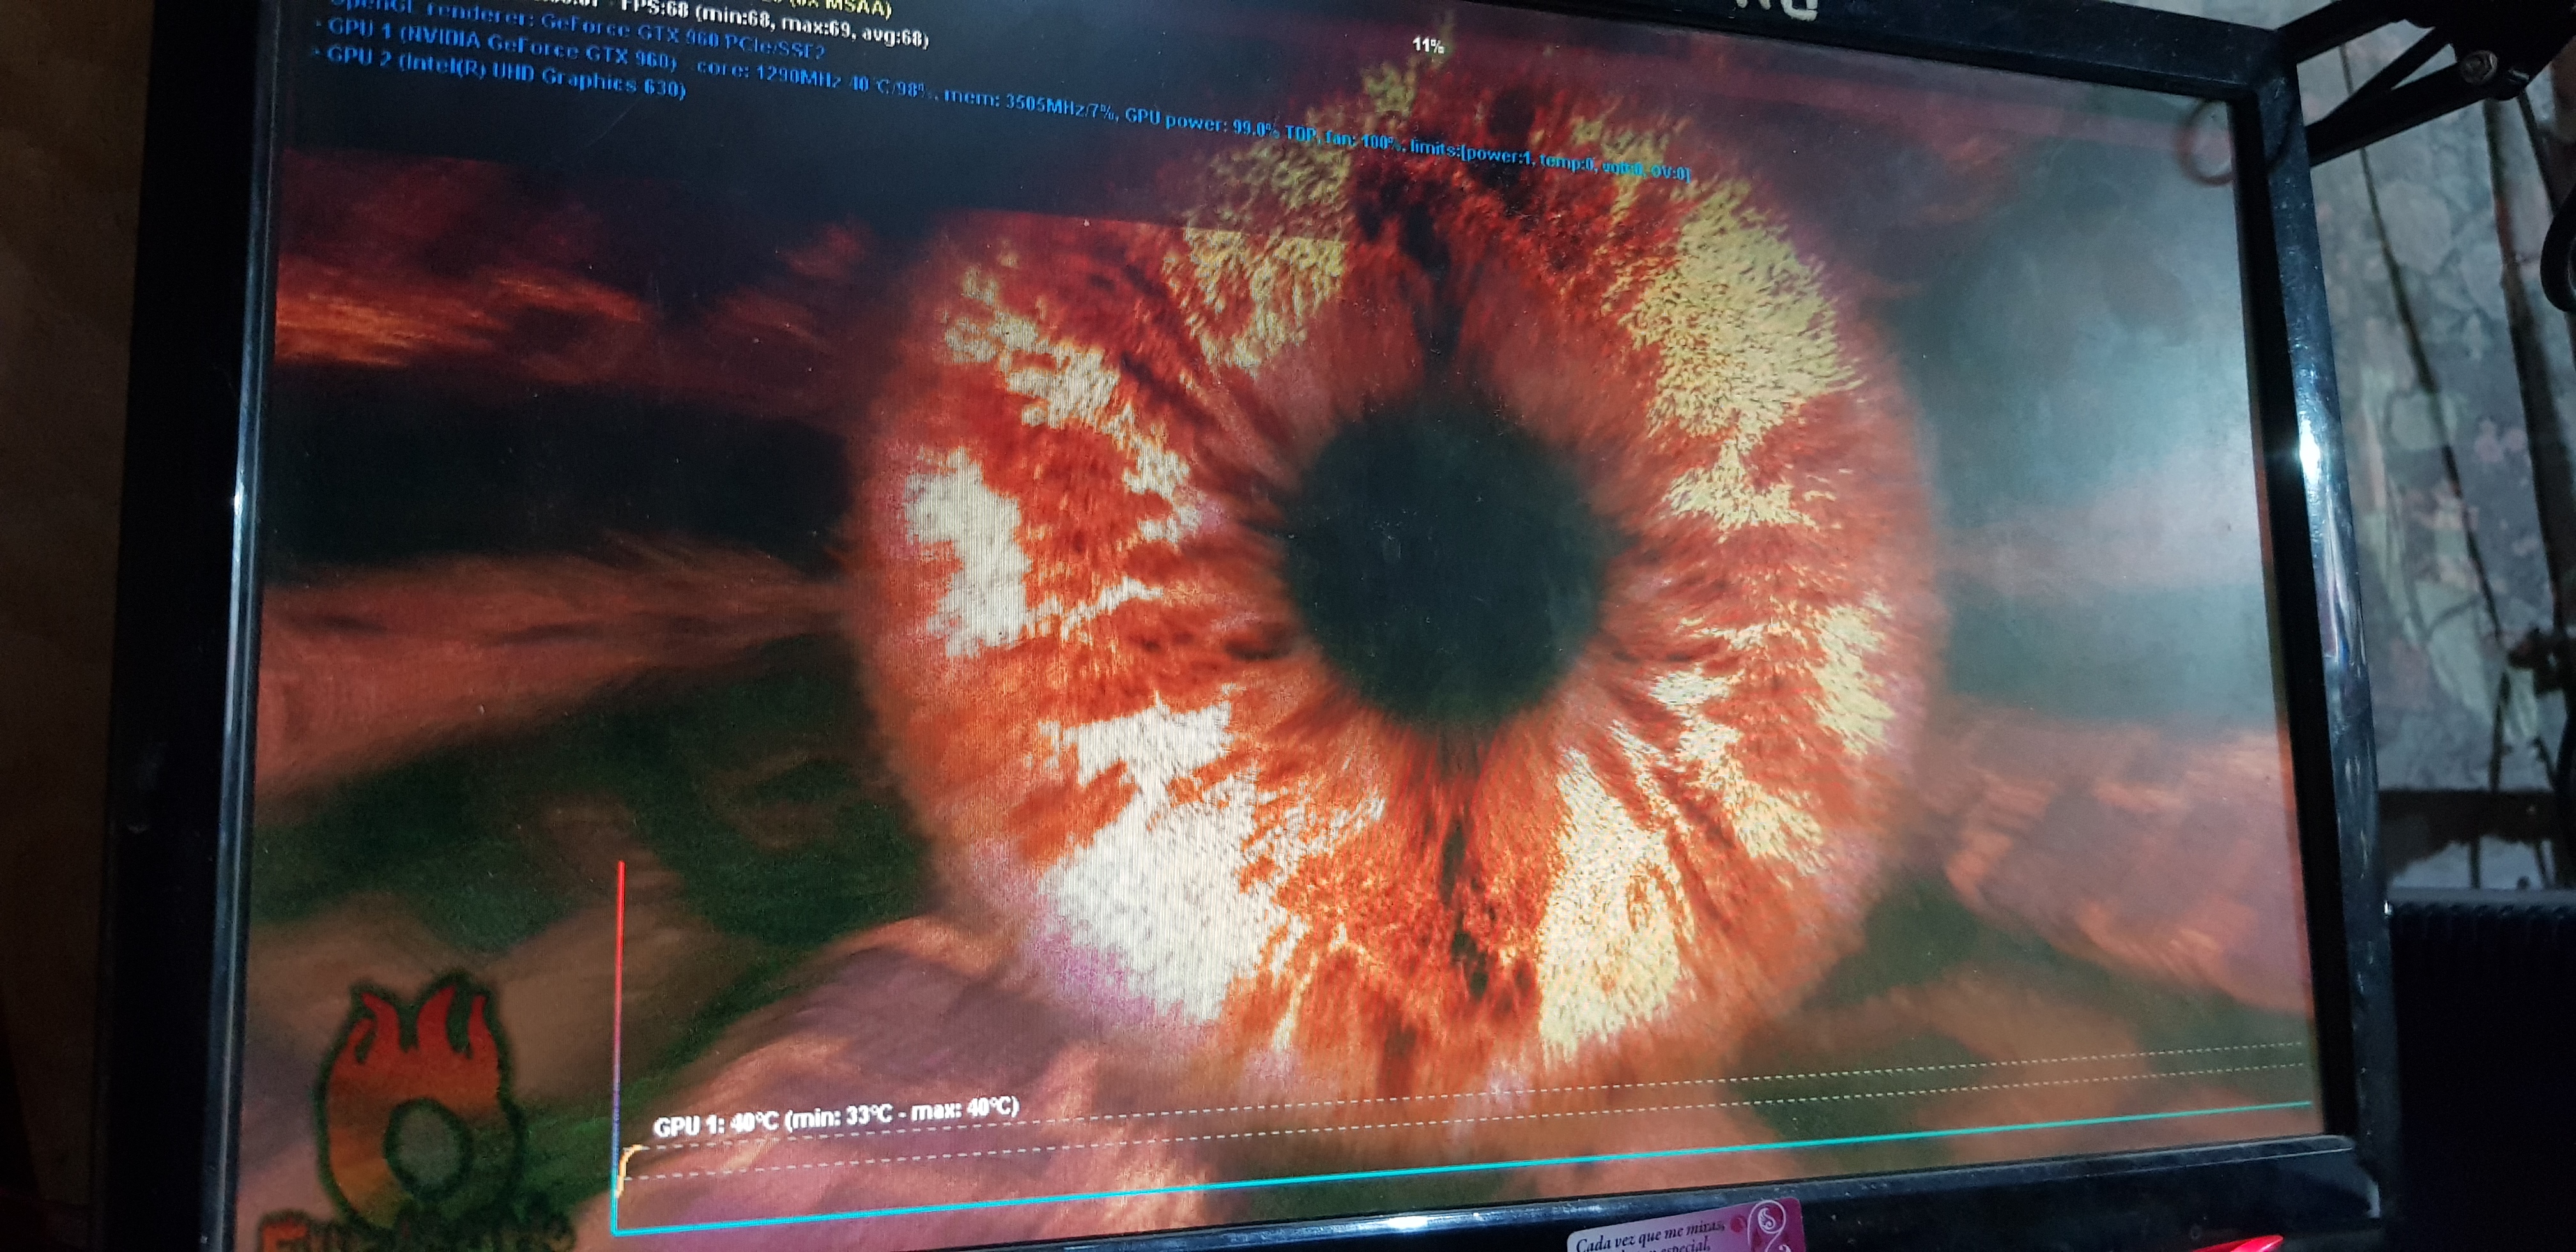
Task: Click the OpenGL renderer GeForce GTX 960 line
Action: (577, 29)
